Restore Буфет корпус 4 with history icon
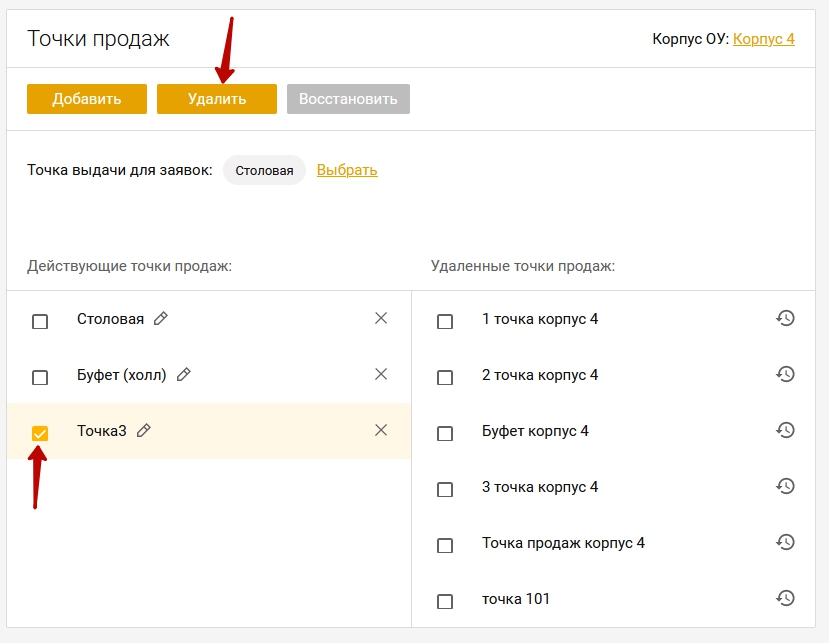 coord(786,430)
